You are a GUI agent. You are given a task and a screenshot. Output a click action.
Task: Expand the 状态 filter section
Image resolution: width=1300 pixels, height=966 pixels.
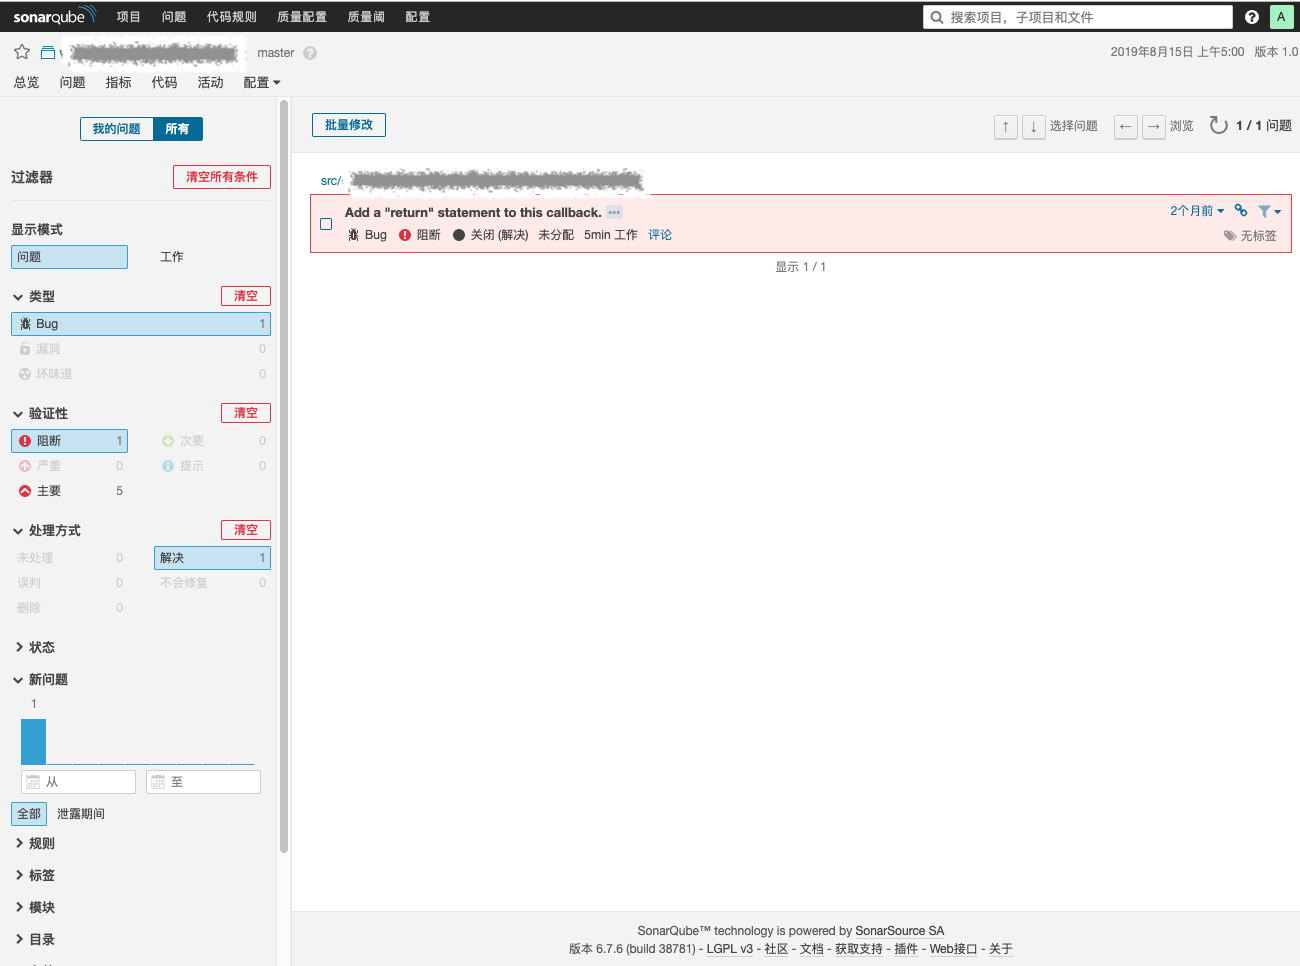(x=34, y=648)
